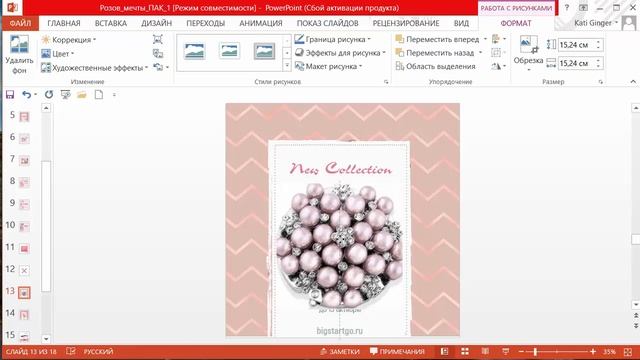Screen dimensions: 640x360
Task: Expand the picture styles gallery
Action: 287,65
